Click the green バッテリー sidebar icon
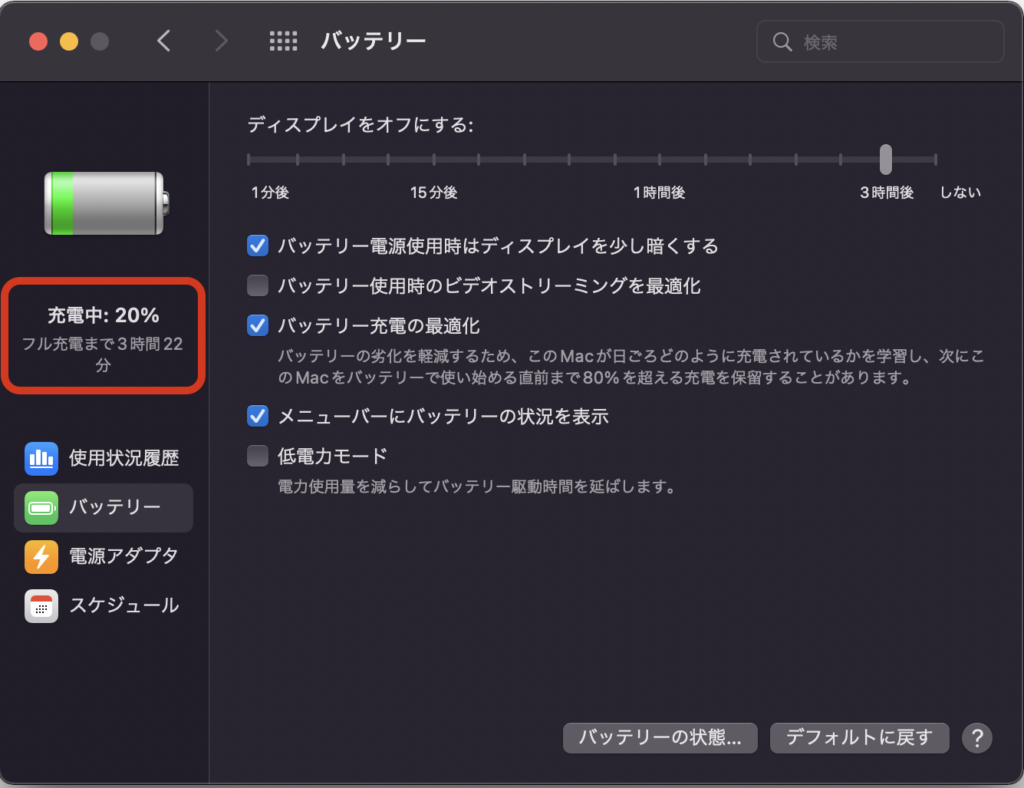This screenshot has height=788, width=1024. pos(41,508)
